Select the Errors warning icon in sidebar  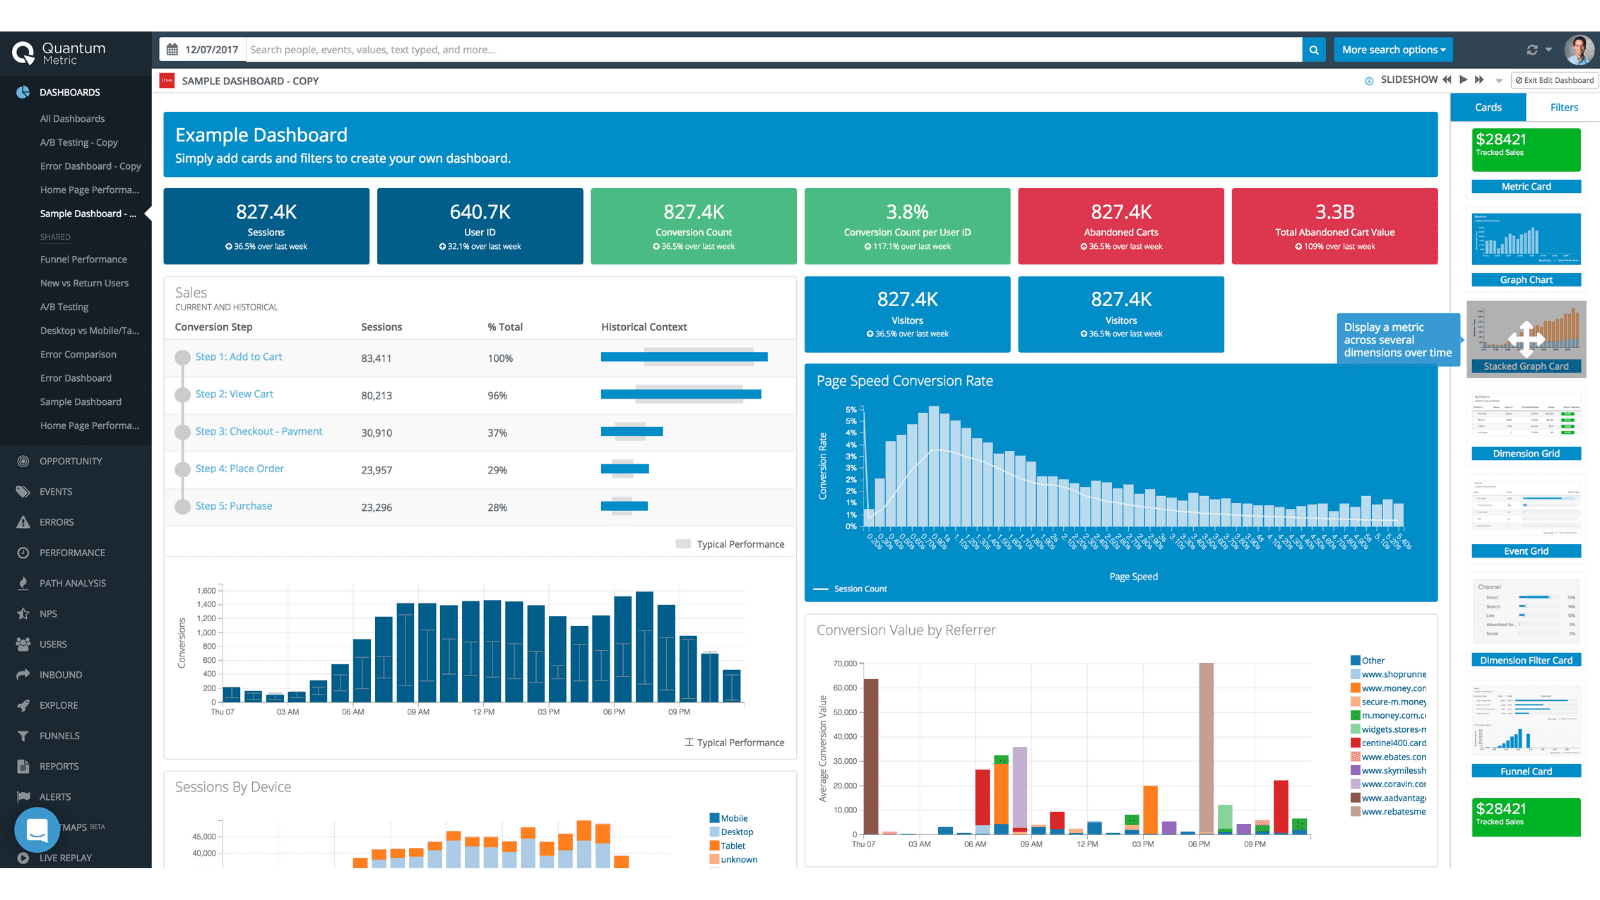click(x=23, y=522)
